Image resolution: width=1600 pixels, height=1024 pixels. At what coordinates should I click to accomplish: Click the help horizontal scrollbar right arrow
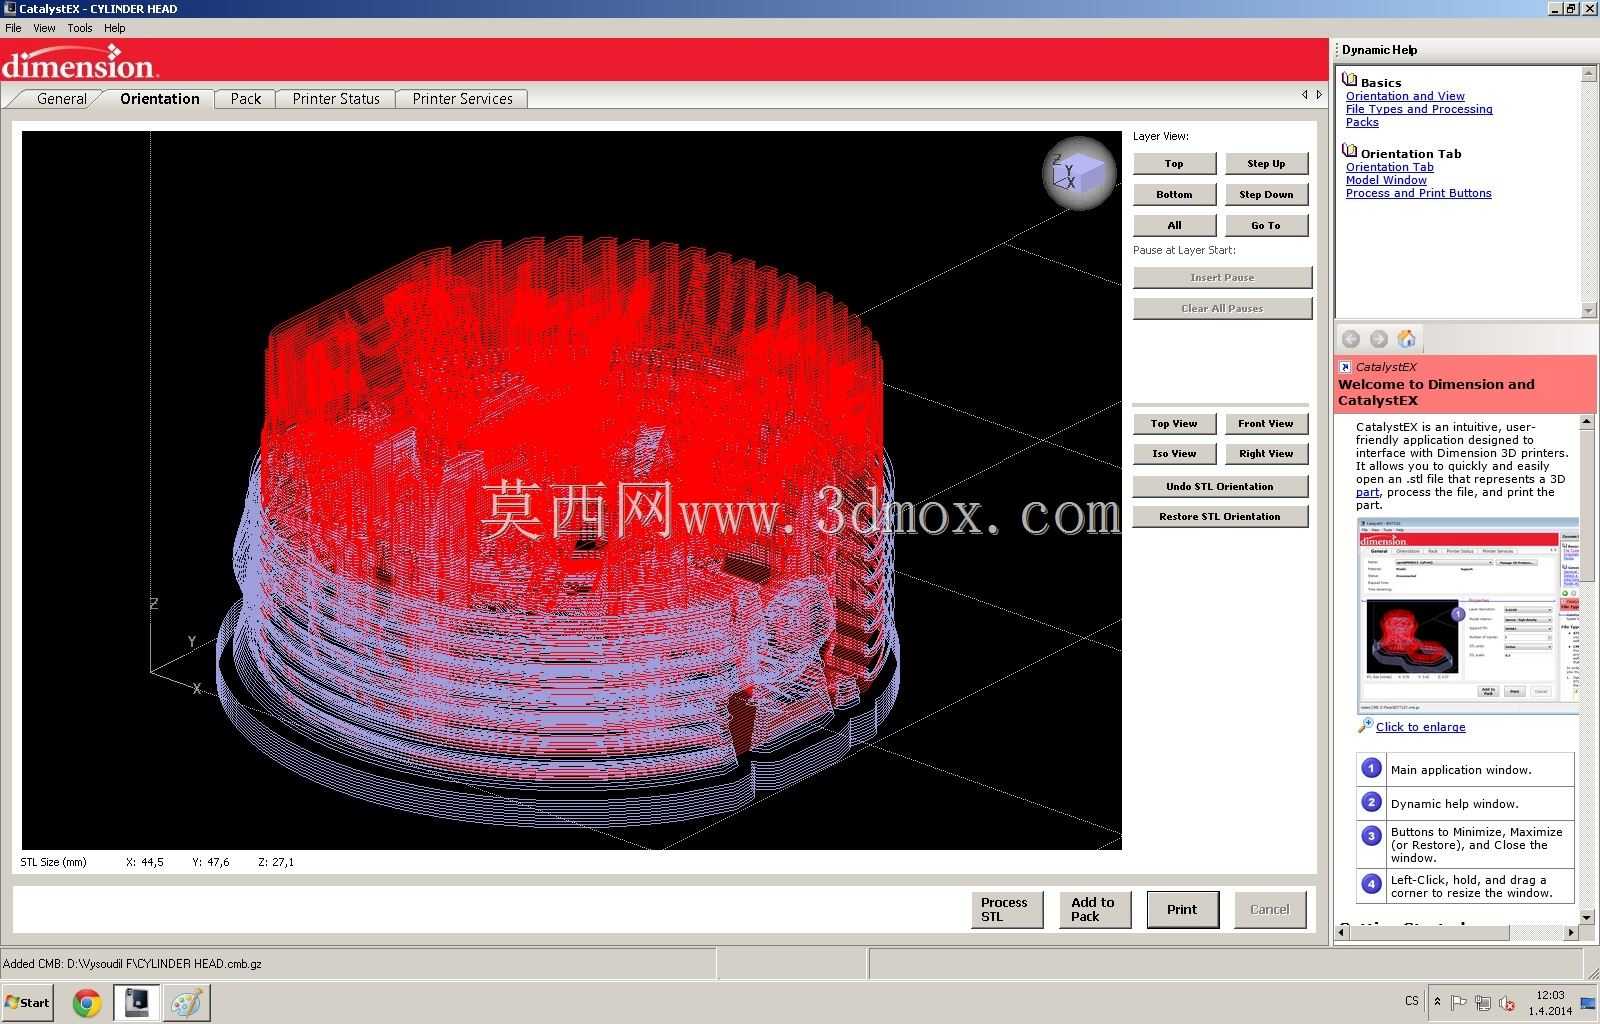pyautogui.click(x=1571, y=932)
